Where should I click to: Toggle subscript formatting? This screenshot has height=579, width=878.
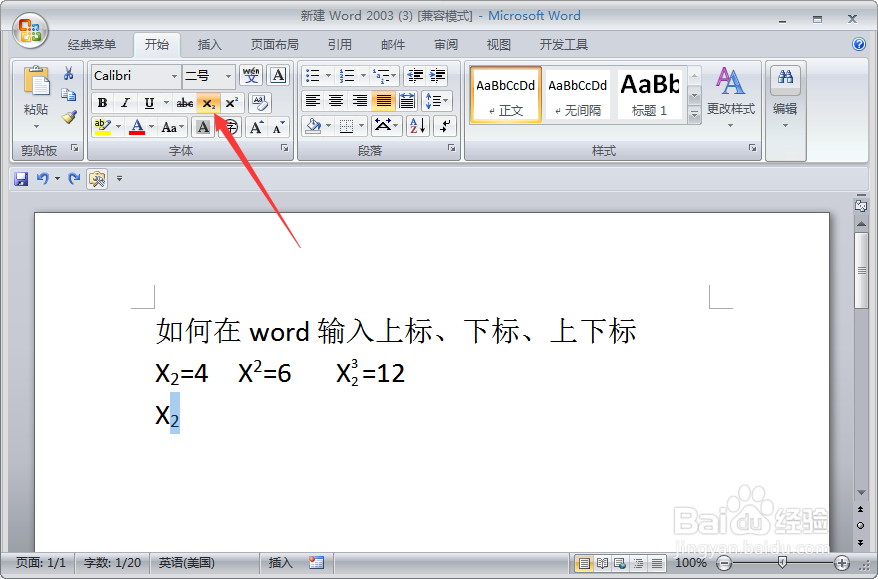(210, 103)
